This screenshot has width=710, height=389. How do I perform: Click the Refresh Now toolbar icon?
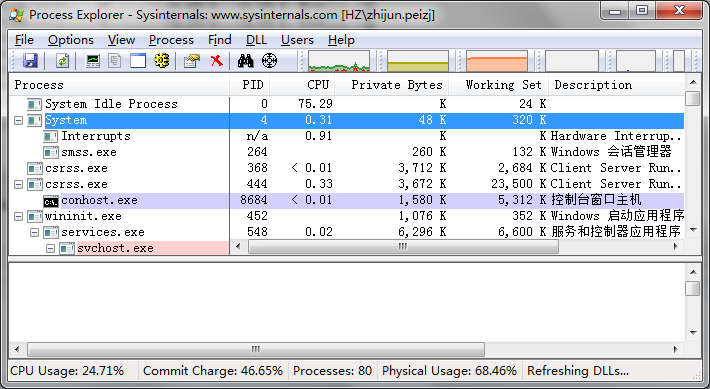[x=62, y=60]
